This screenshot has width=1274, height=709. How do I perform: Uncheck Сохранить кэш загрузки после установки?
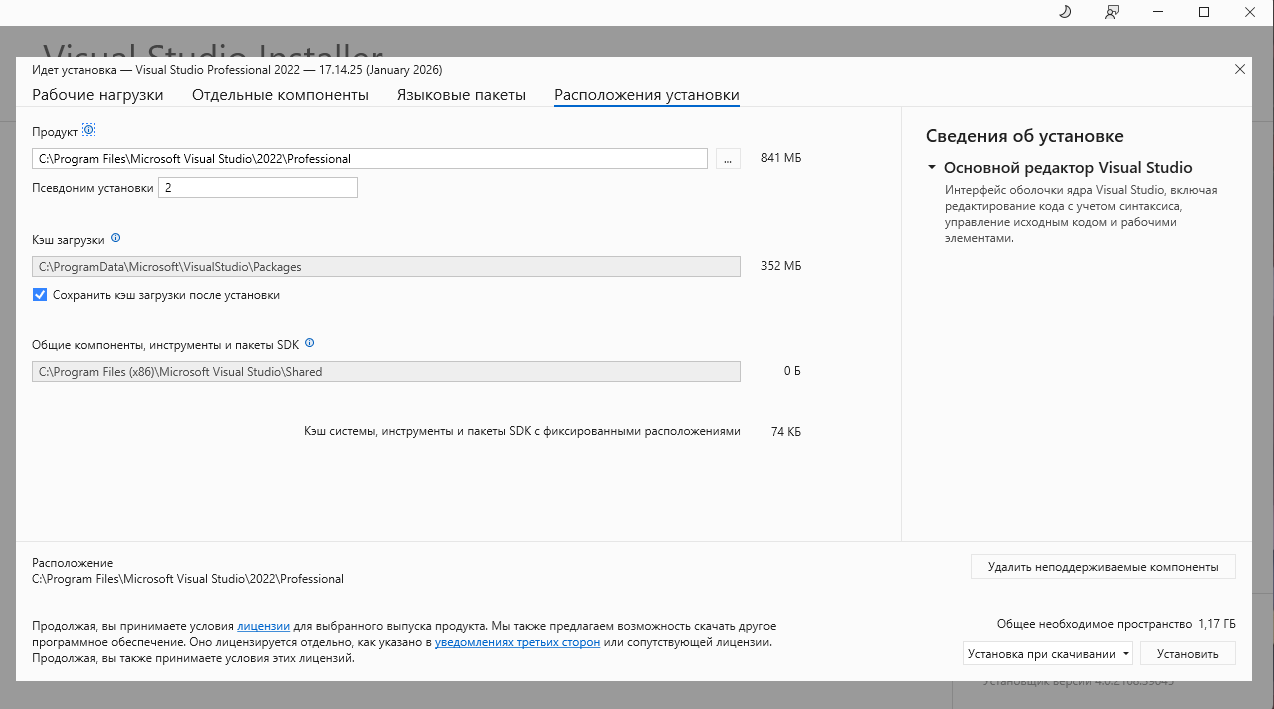pos(40,295)
